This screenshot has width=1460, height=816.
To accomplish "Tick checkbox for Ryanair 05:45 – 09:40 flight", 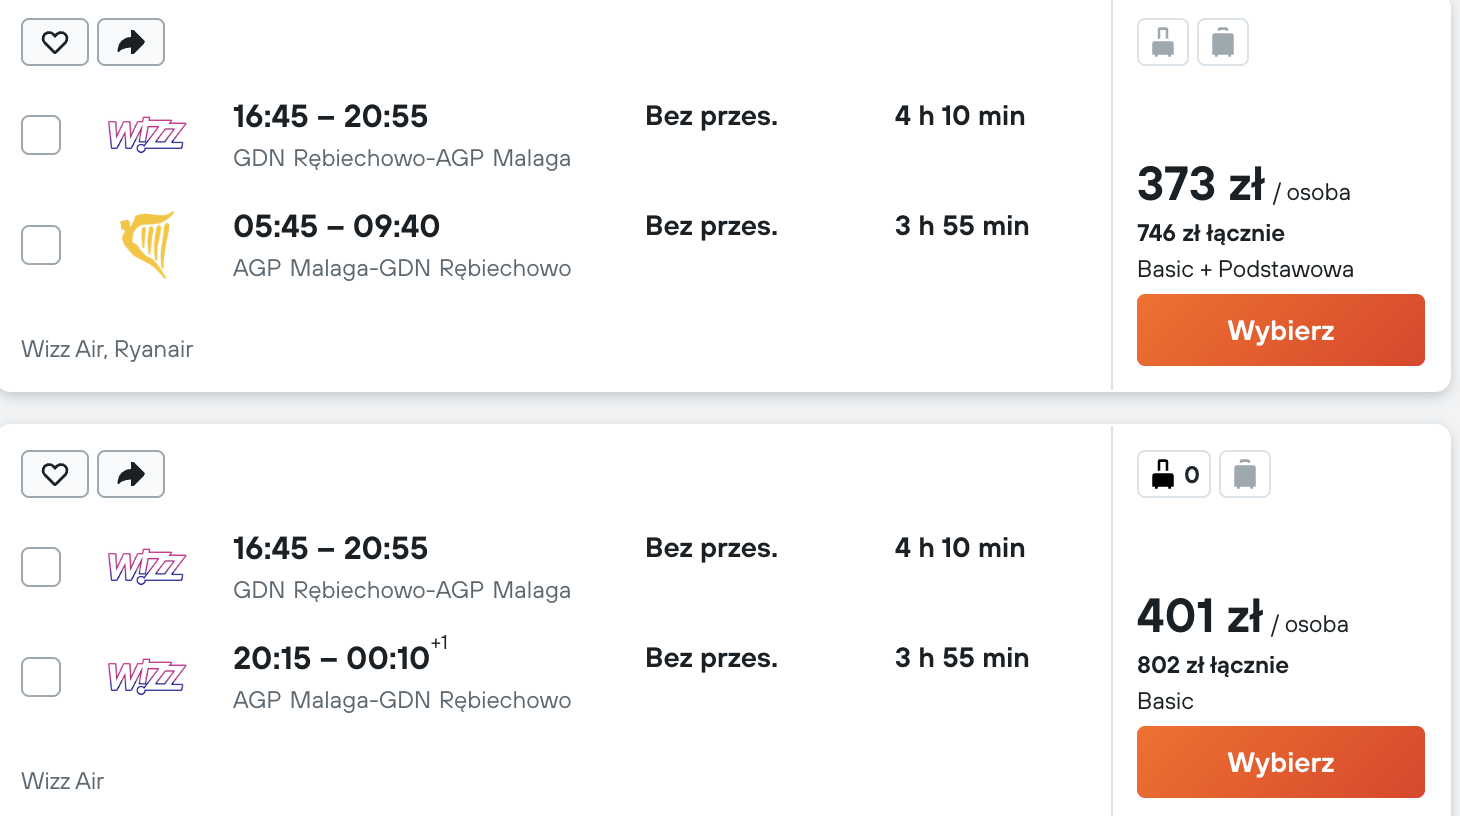I will [41, 245].
